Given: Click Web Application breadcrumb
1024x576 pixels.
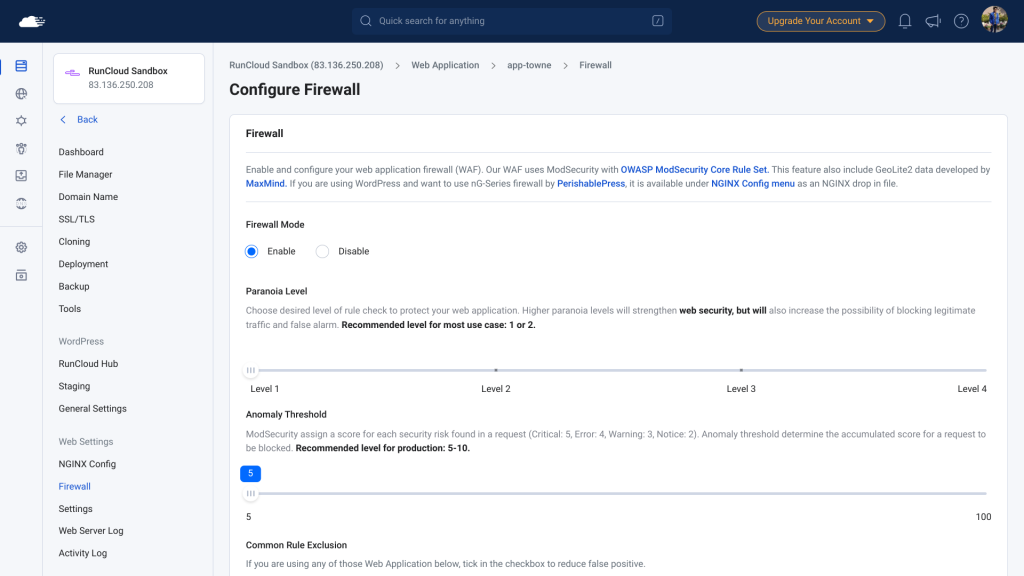Looking at the screenshot, I should pyautogui.click(x=445, y=65).
